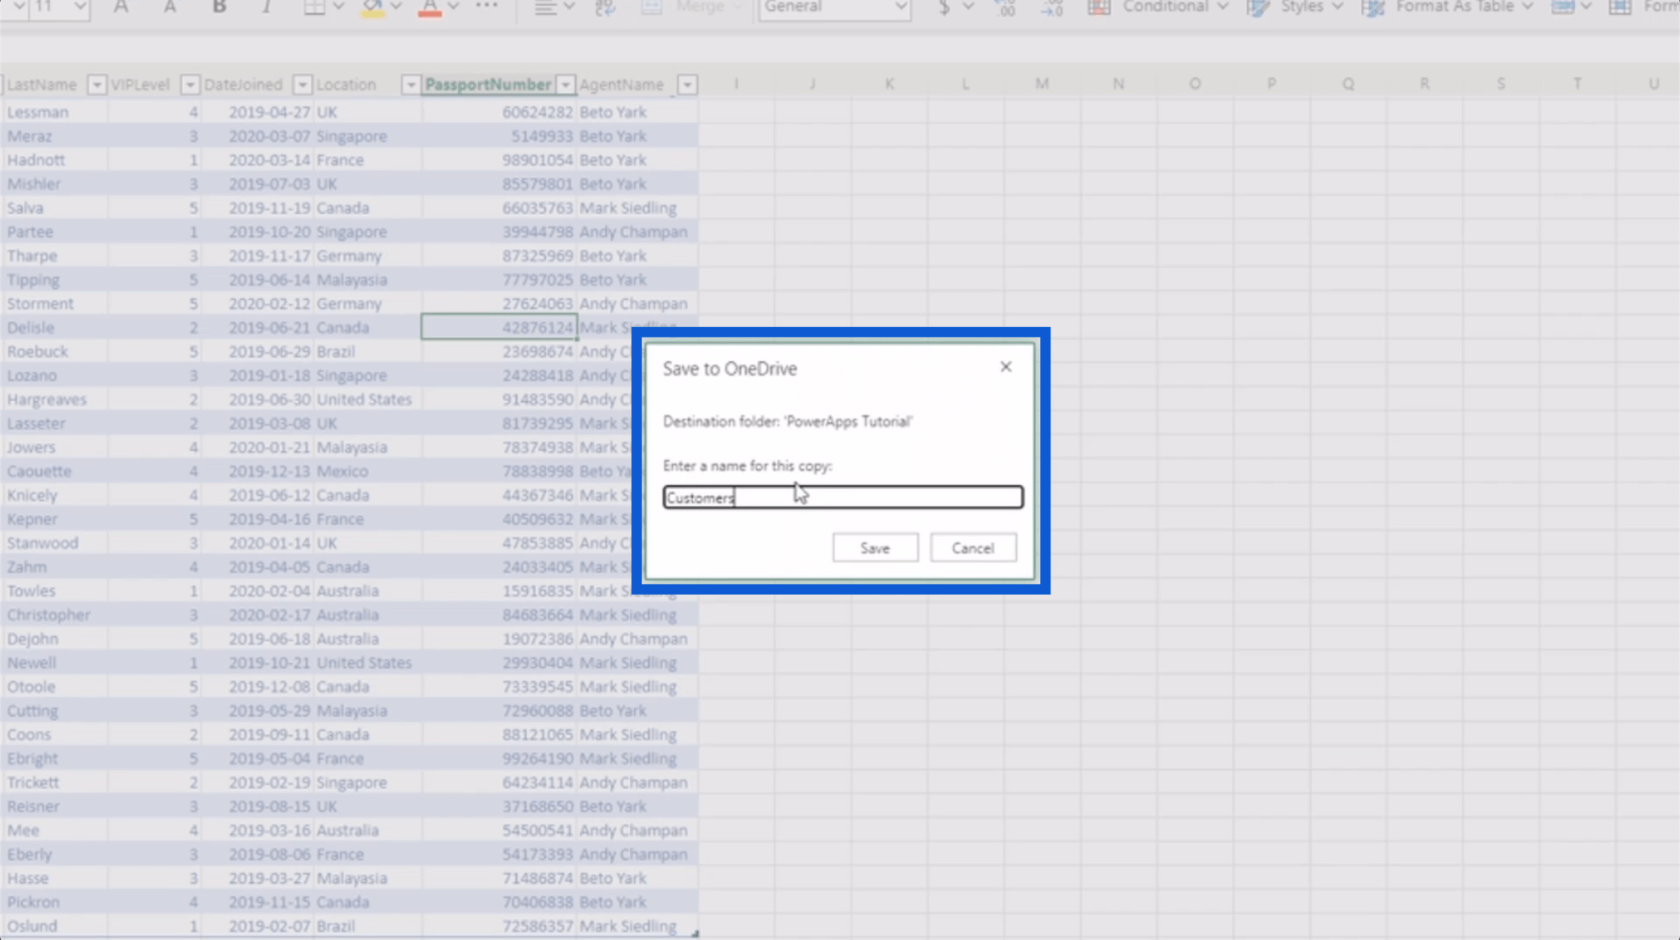Click the cell containing Hadnott

pos(54,160)
